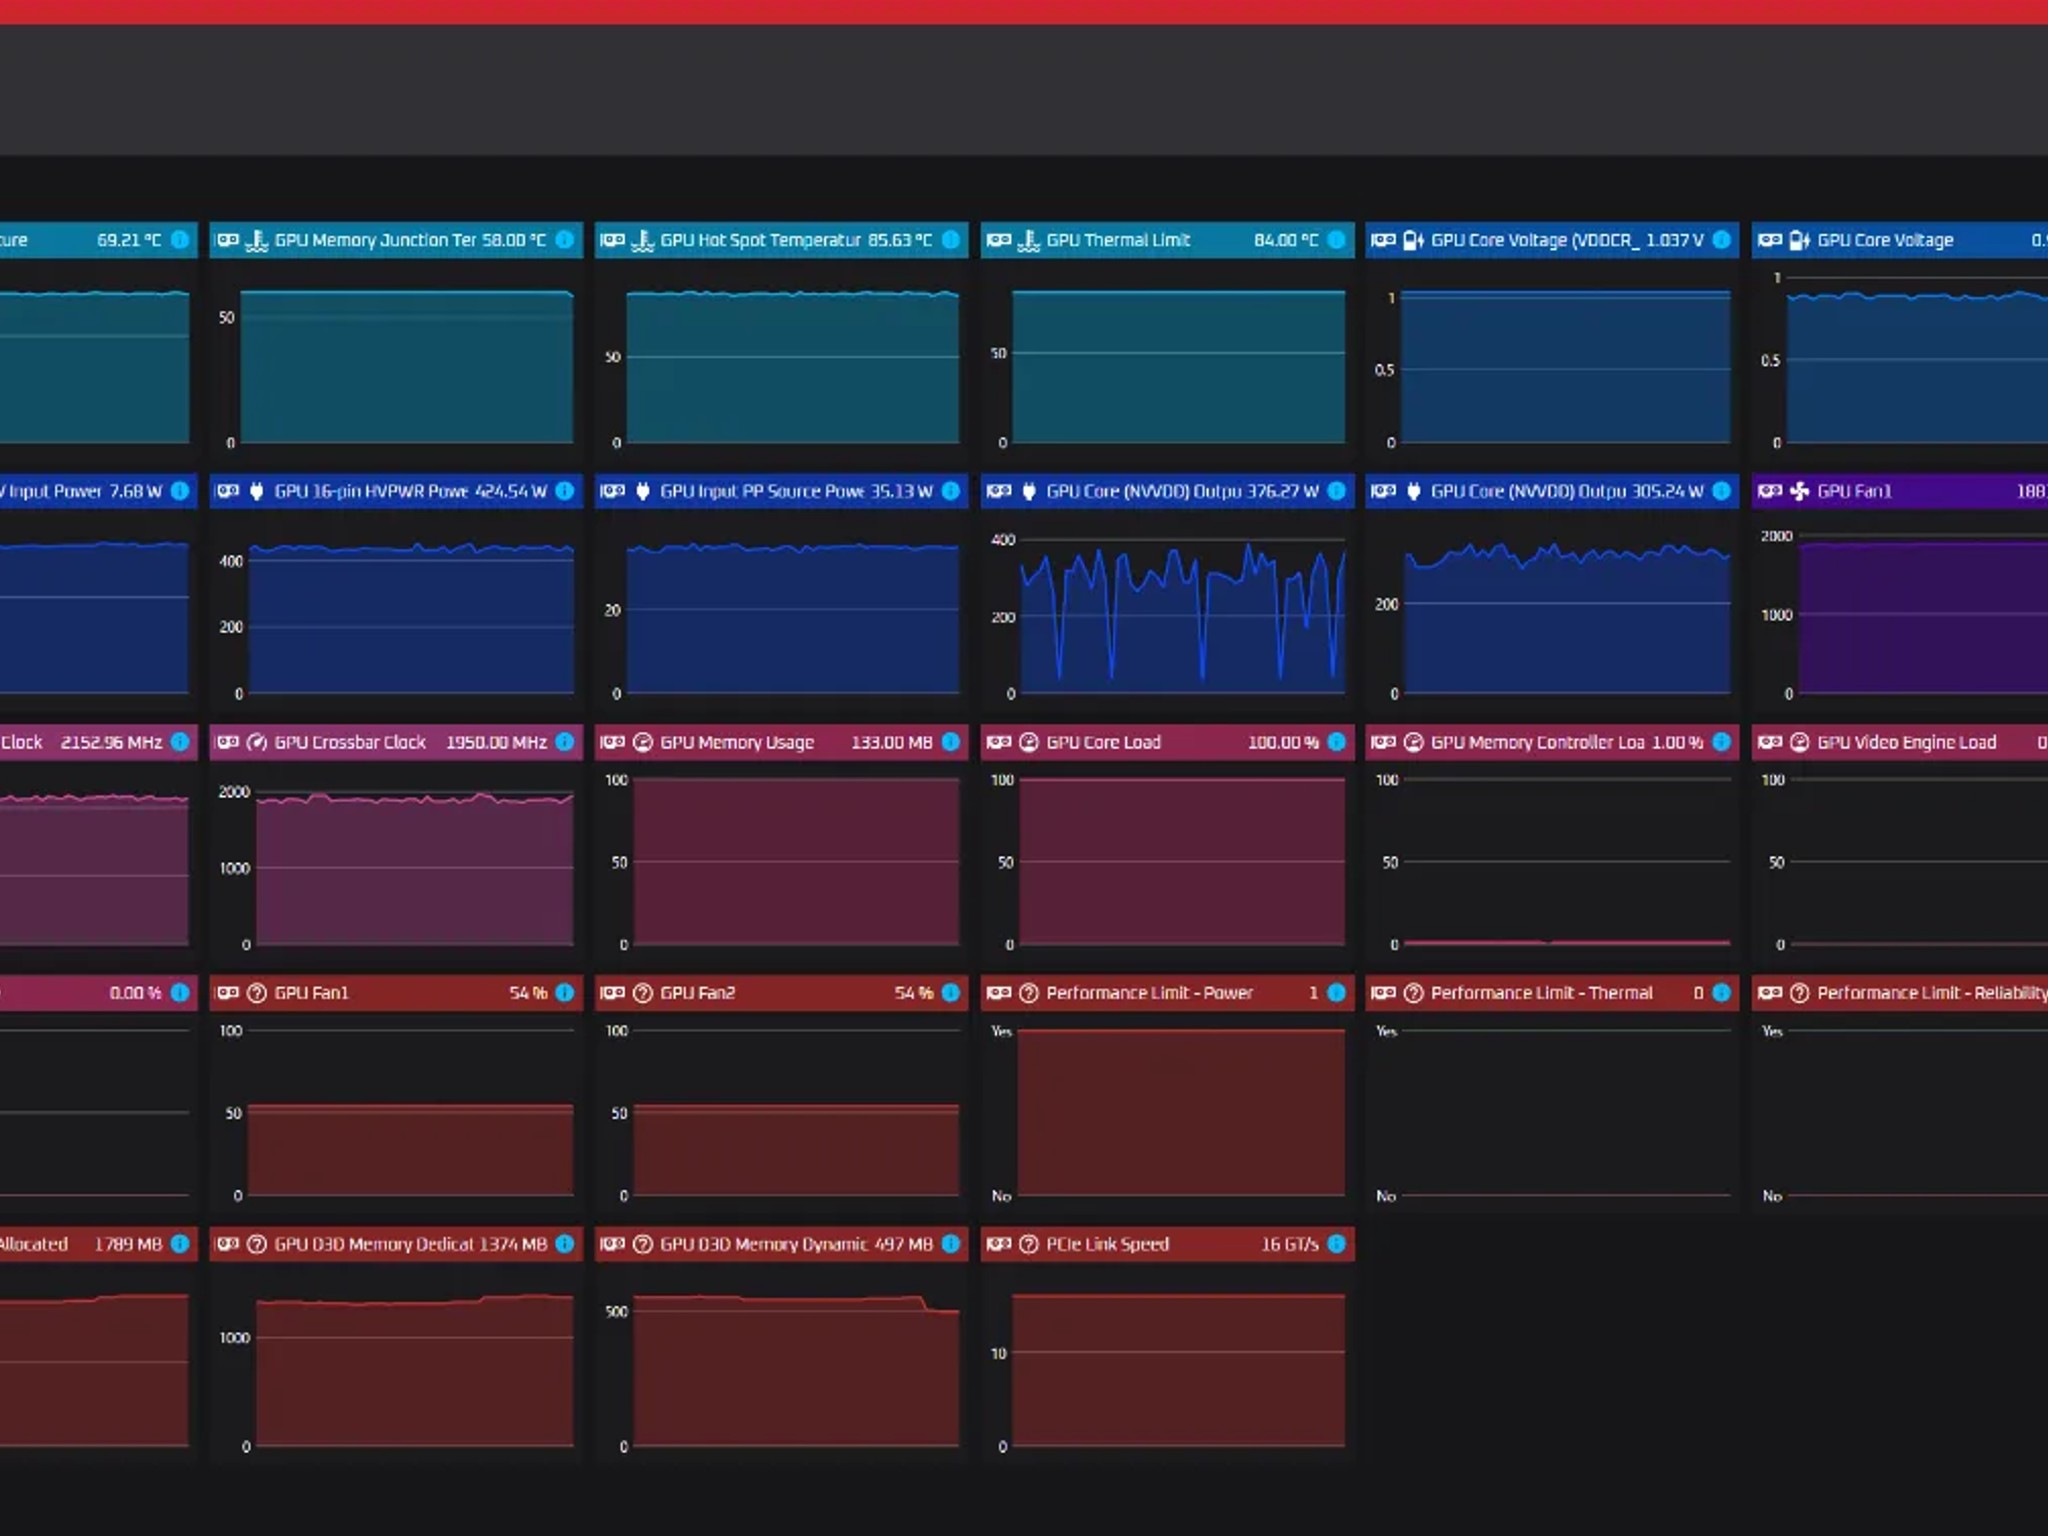2048x1536 pixels.
Task: Click the fan icon on the purple GPU Fan1 header
Action: 1799,491
